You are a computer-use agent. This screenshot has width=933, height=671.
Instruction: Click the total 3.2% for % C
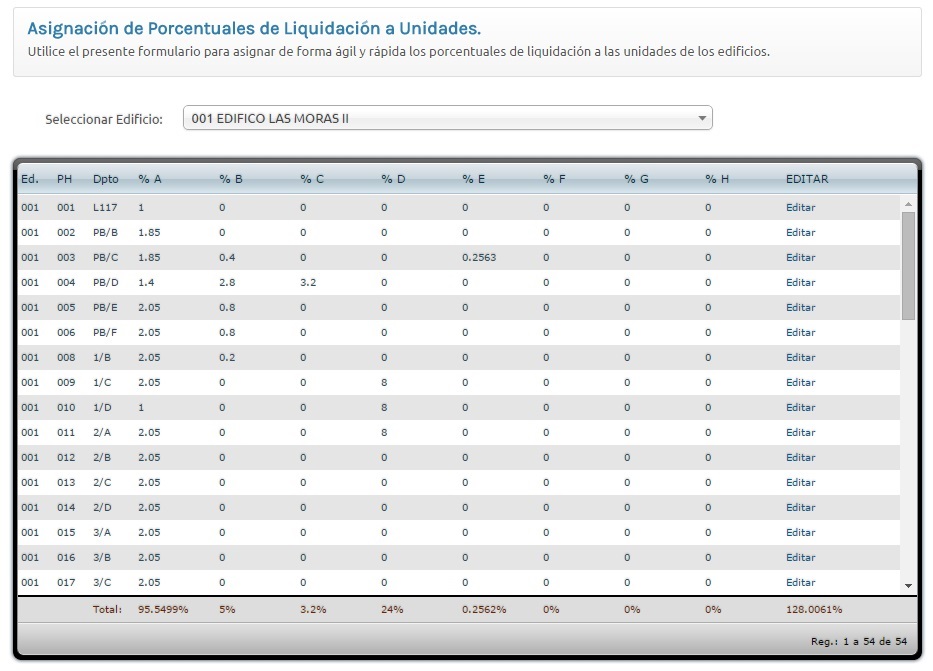point(313,609)
